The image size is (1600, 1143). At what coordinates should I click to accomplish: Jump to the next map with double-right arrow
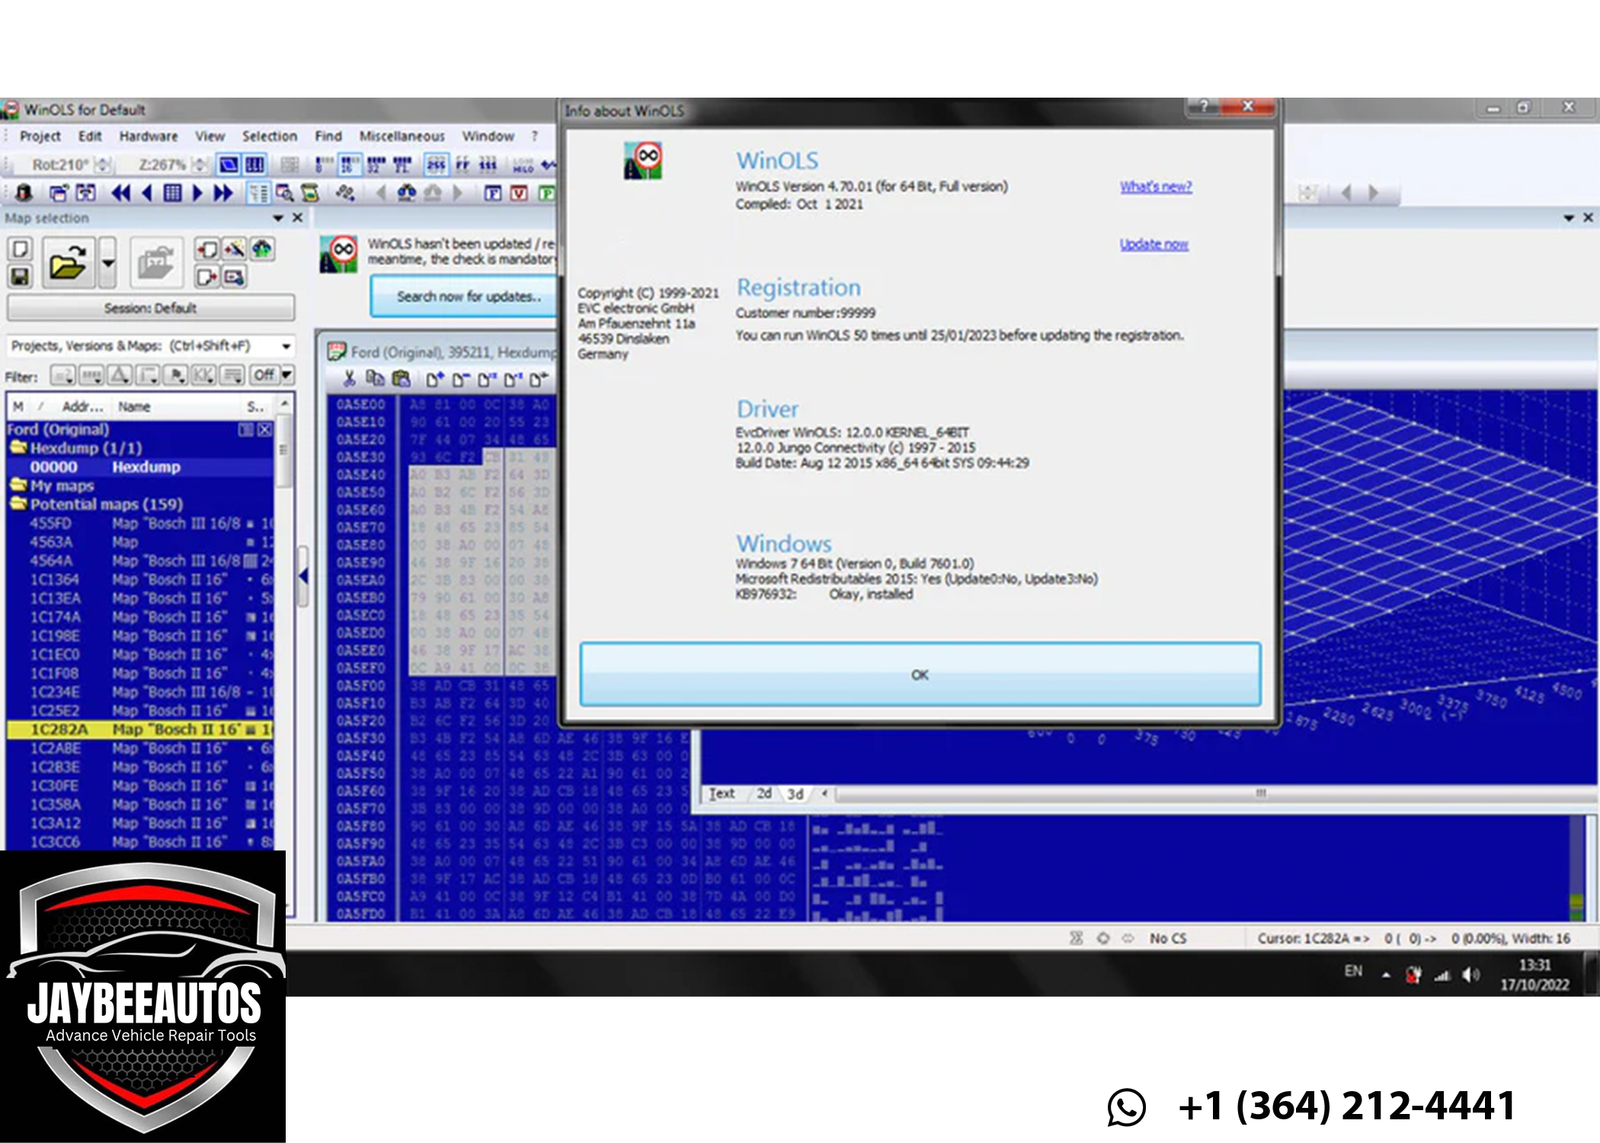pyautogui.click(x=223, y=192)
